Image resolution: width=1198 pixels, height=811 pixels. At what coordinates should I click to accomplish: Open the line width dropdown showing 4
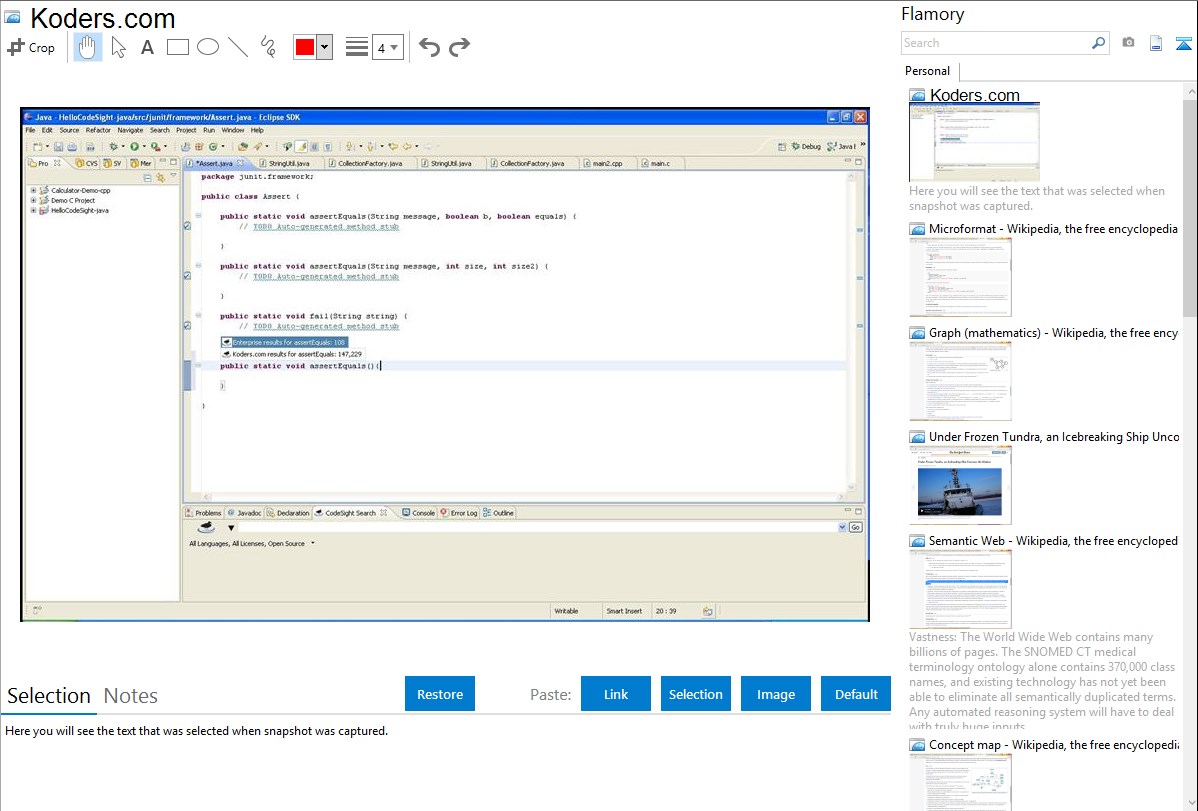387,47
